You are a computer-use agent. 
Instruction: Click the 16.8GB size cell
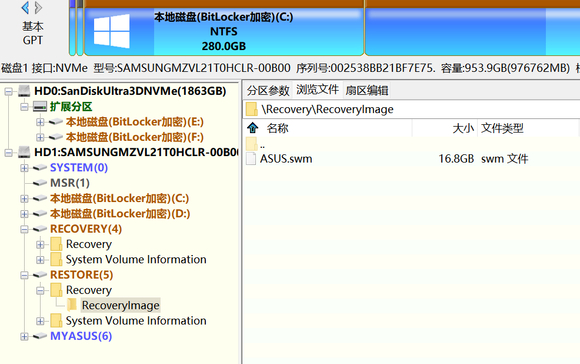(456, 159)
